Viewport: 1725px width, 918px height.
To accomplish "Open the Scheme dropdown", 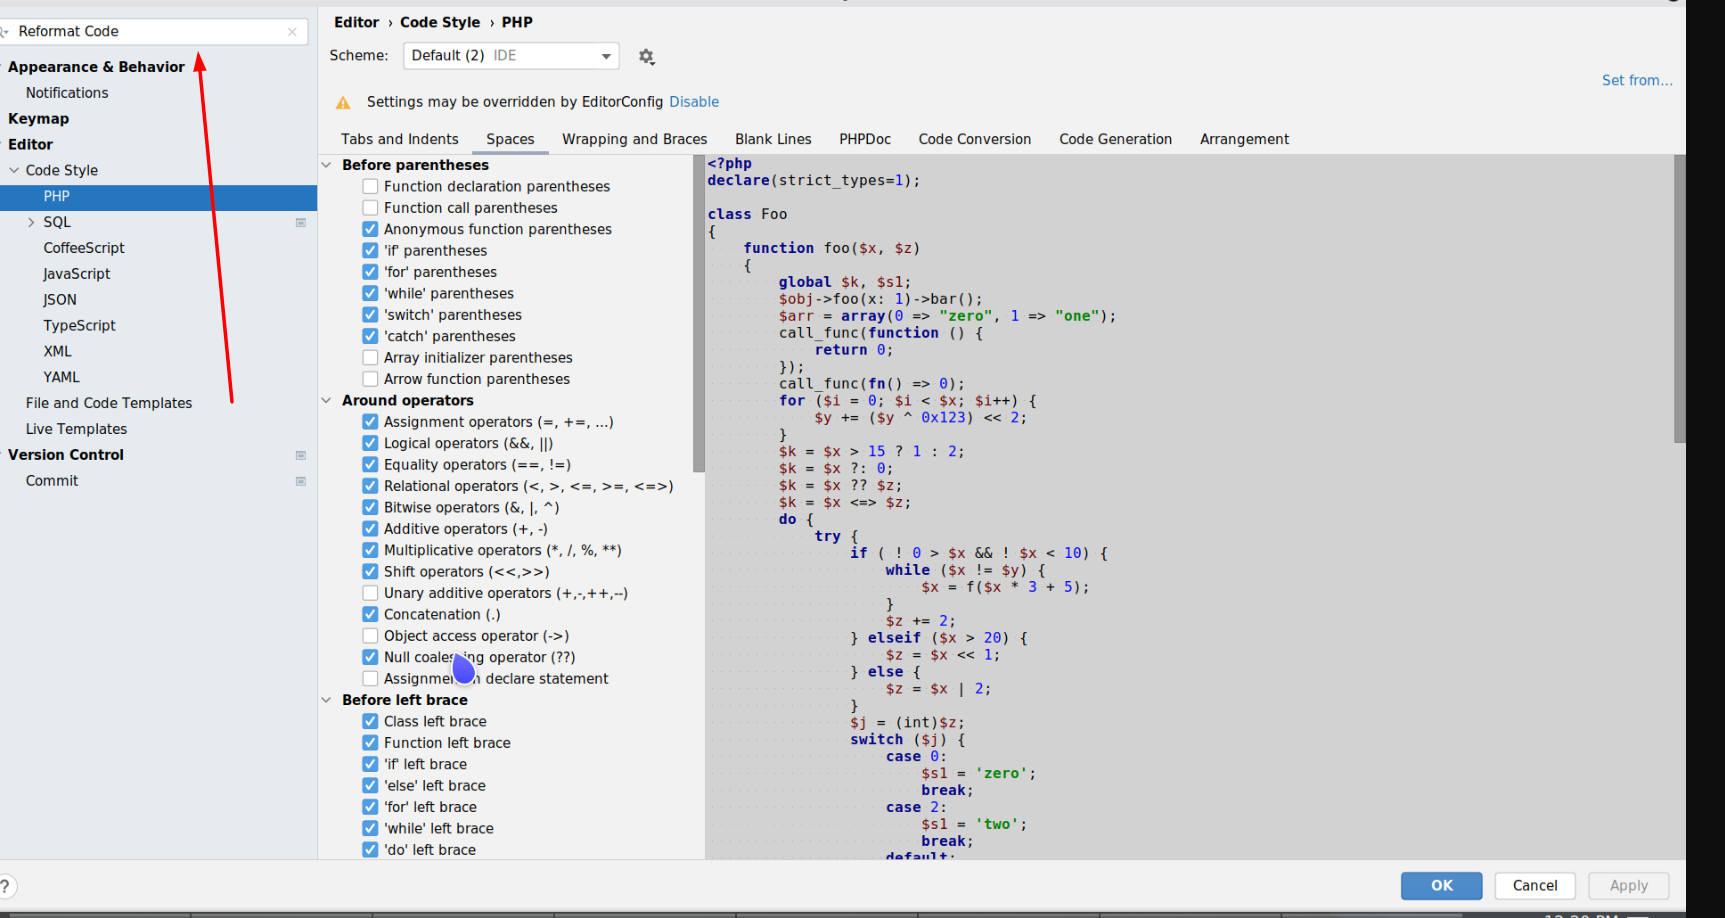I will 511,56.
